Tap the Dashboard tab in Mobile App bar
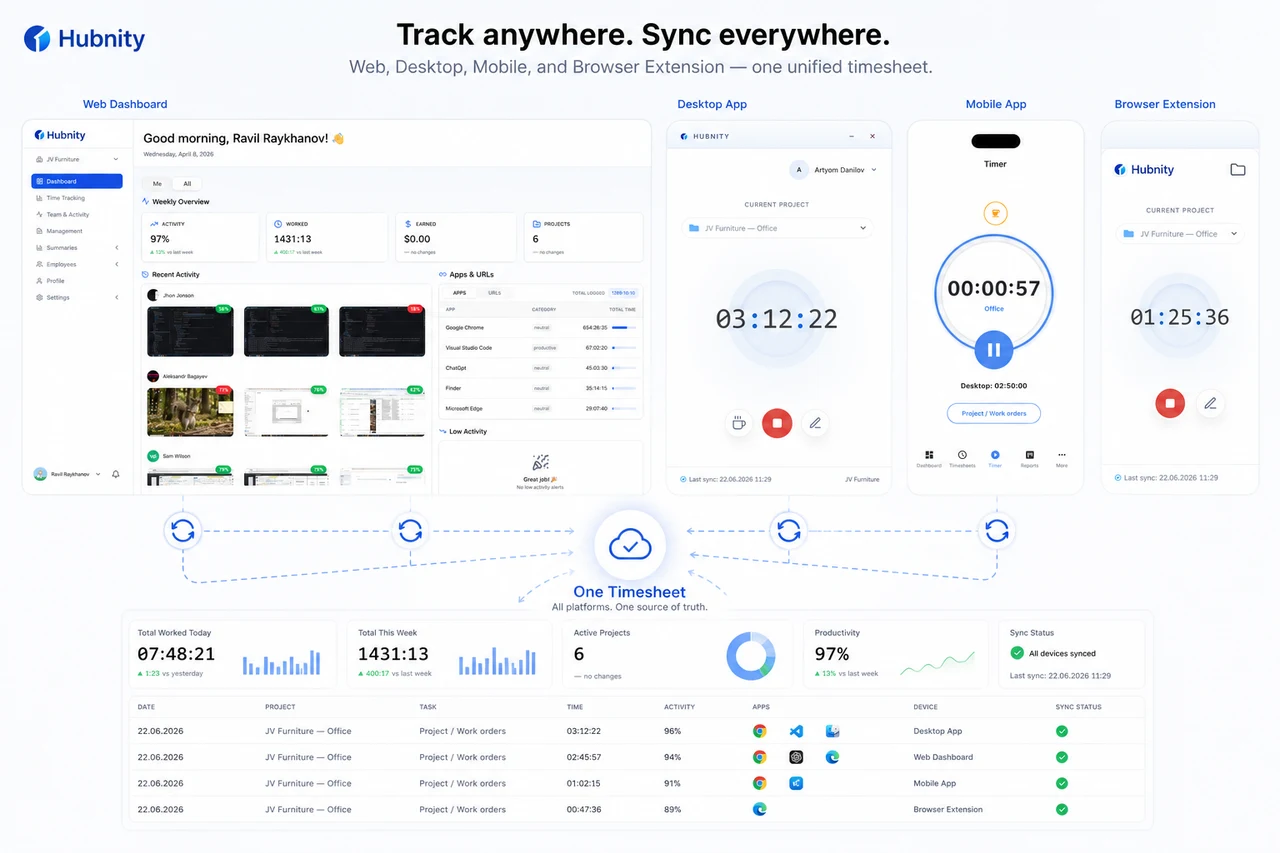 tap(928, 459)
